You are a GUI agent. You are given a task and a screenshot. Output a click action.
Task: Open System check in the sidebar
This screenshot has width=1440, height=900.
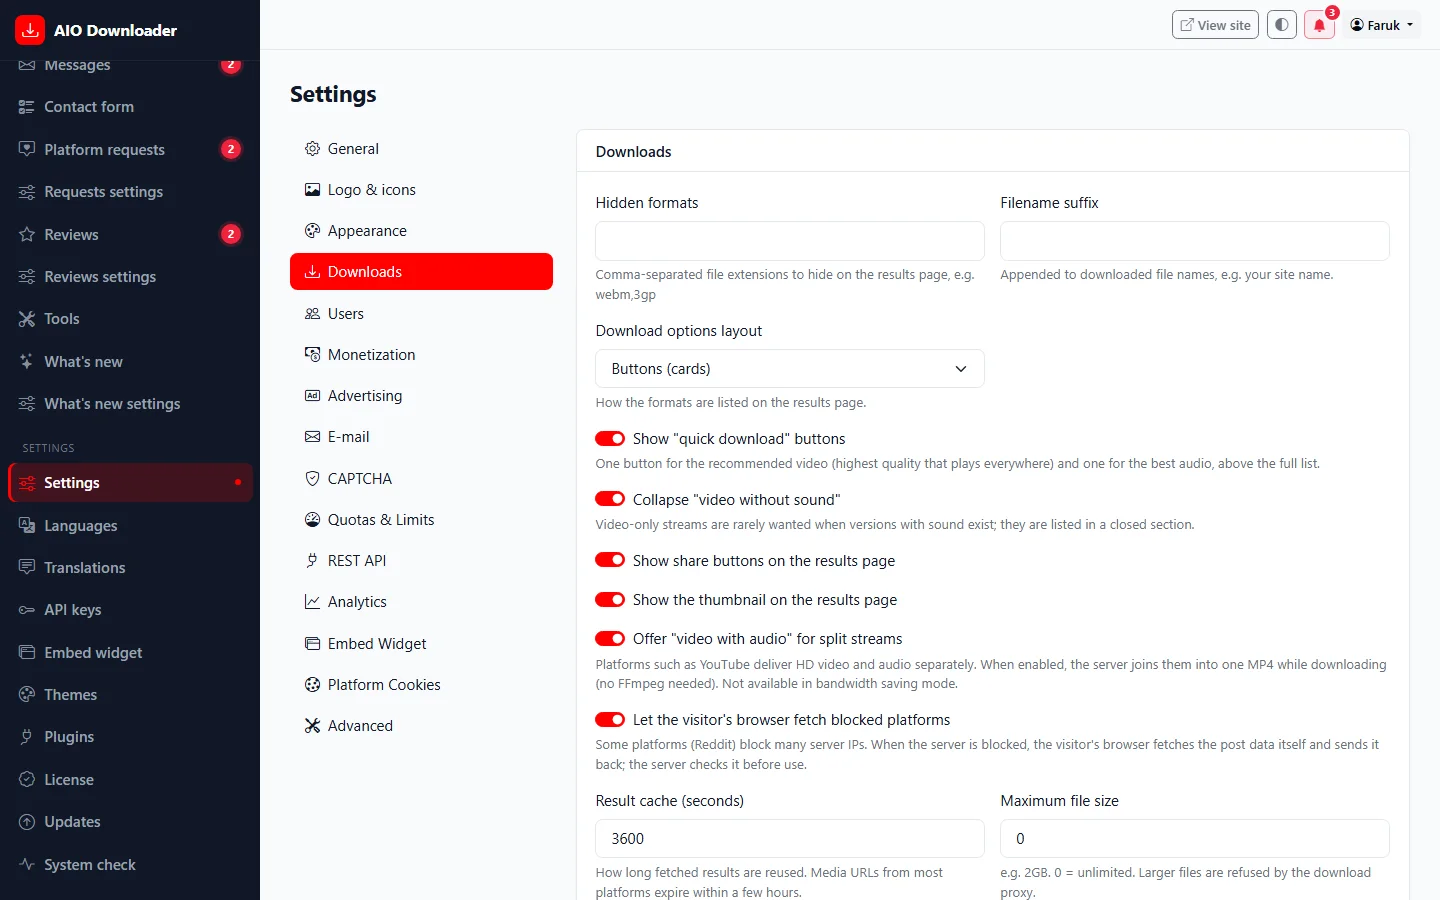130,865
